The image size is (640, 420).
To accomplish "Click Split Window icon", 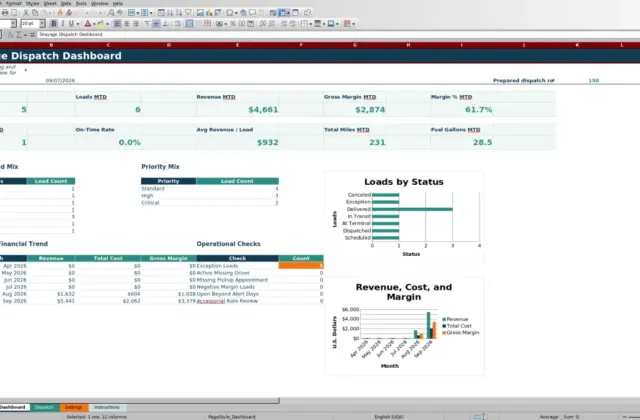I will [x=295, y=13].
